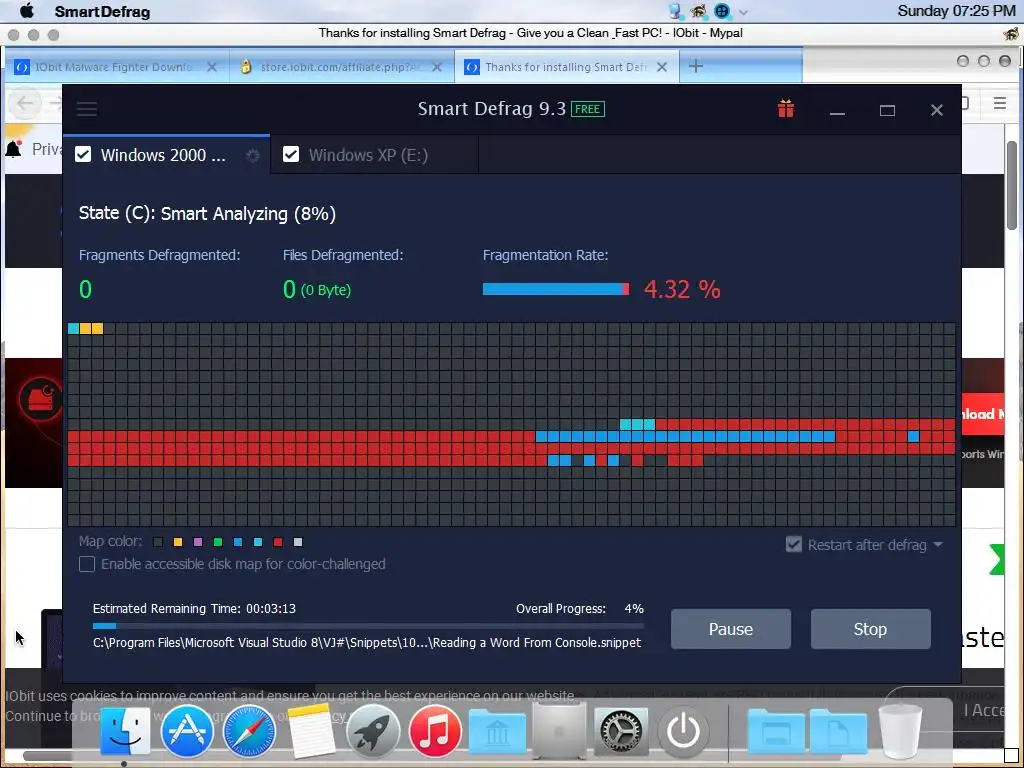Viewport: 1024px width, 768px height.
Task: Open Finder from the dock
Action: coord(125,731)
